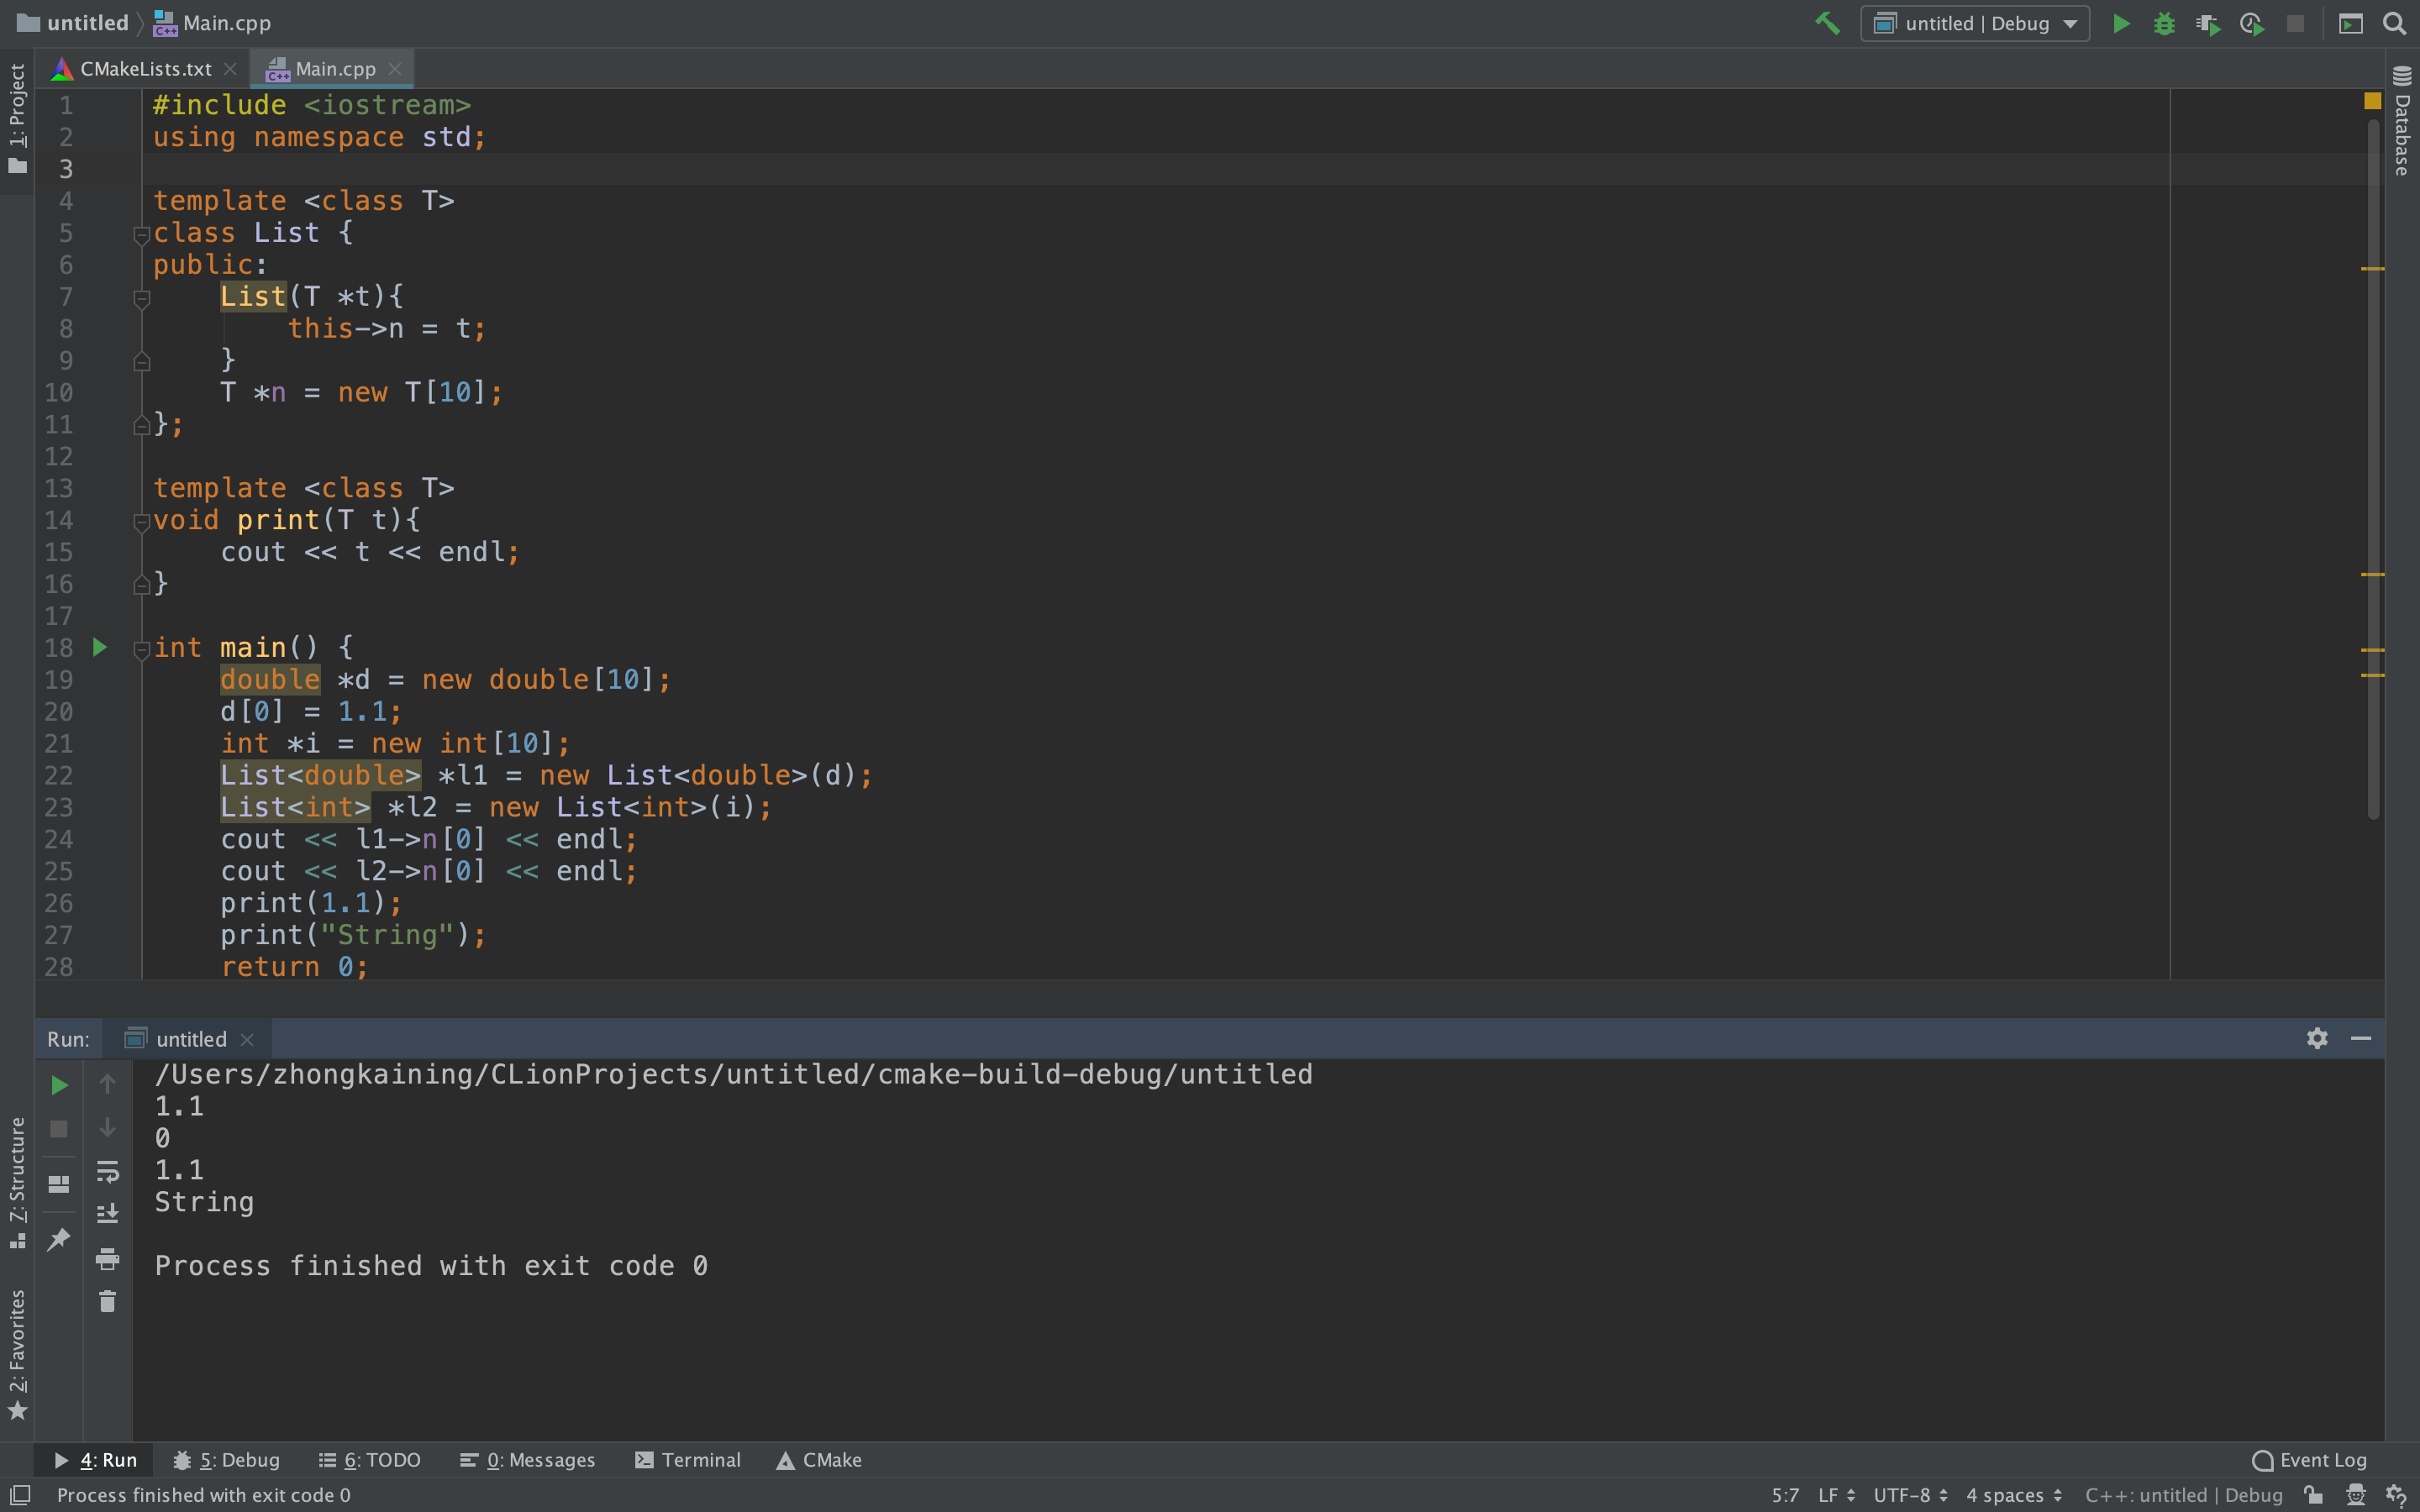The width and height of the screenshot is (2420, 1512).
Task: Open the 5: Debug tool tab
Action: pyautogui.click(x=227, y=1460)
